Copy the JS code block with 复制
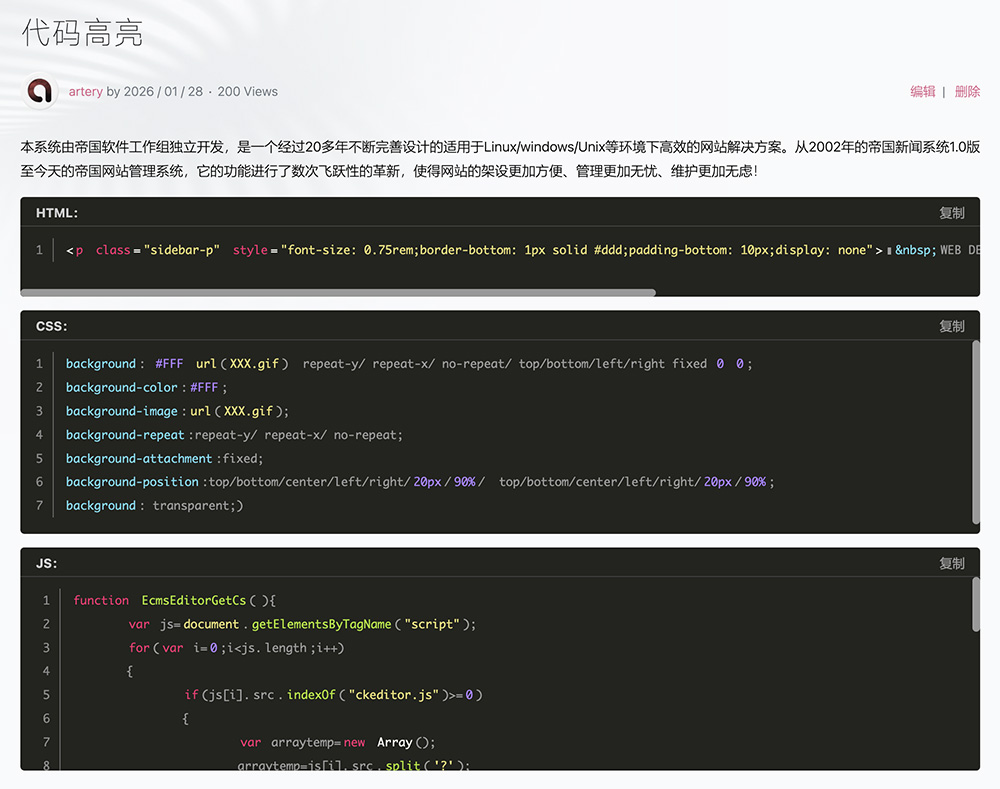The width and height of the screenshot is (1000, 789). (951, 564)
